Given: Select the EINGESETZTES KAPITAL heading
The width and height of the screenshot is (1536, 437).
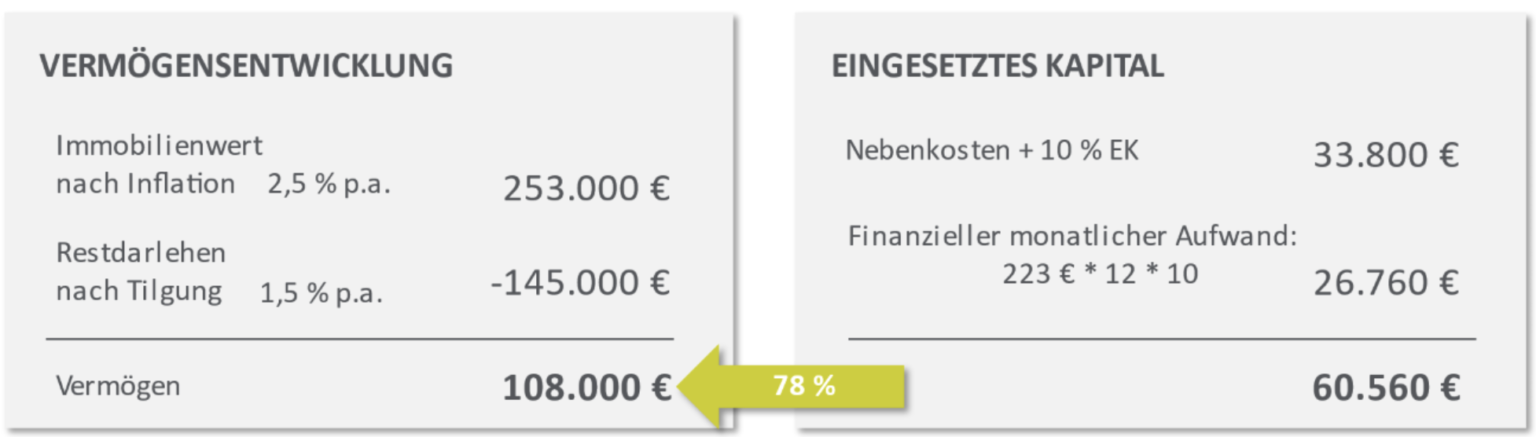Looking at the screenshot, I should pos(997,67).
